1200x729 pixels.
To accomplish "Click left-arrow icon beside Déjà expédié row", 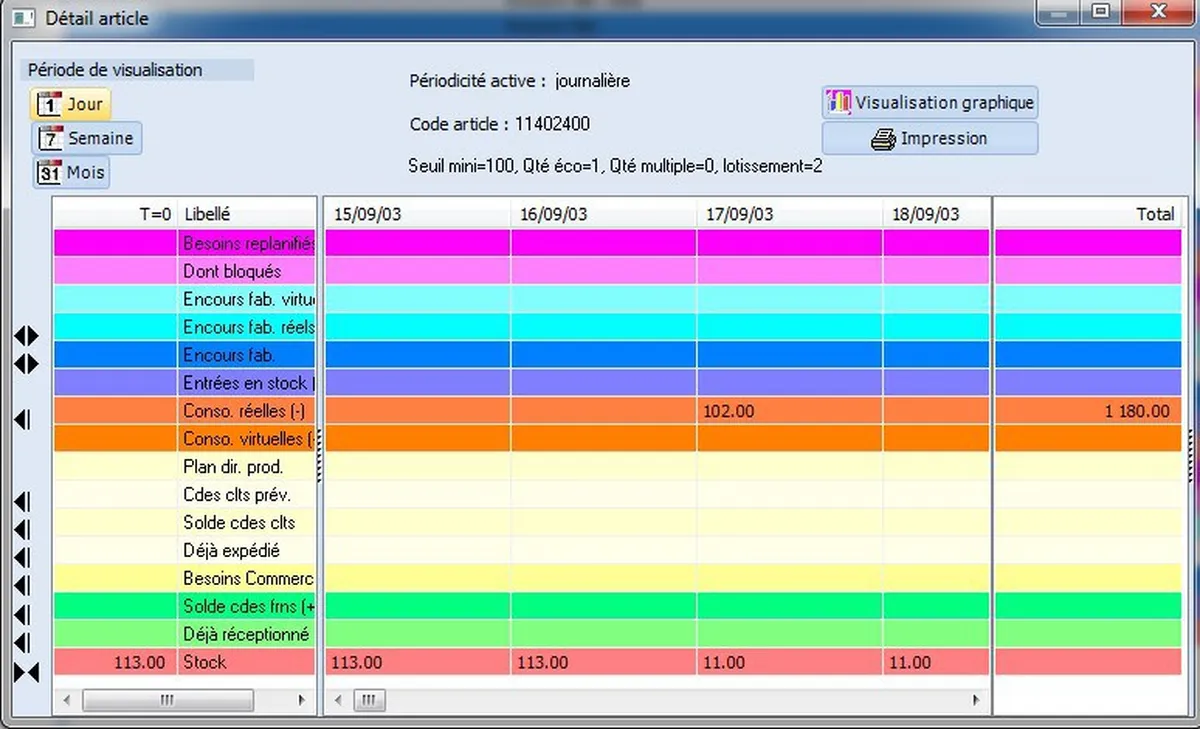I will [22, 558].
